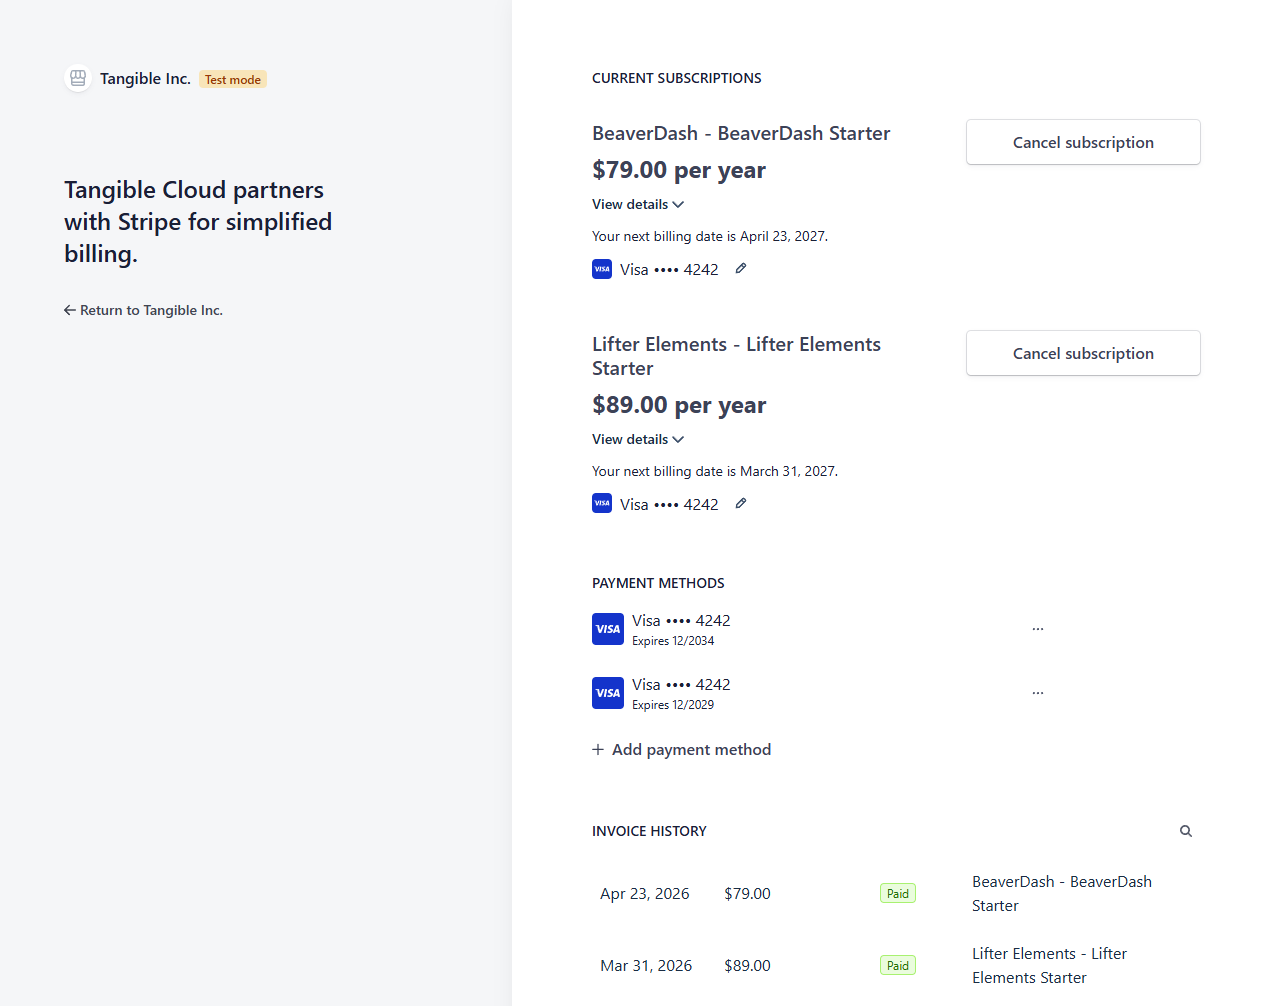Image resolution: width=1280 pixels, height=1006 pixels.
Task: Click the back arrow beside Return to Tangible Inc.
Action: pyautogui.click(x=70, y=310)
